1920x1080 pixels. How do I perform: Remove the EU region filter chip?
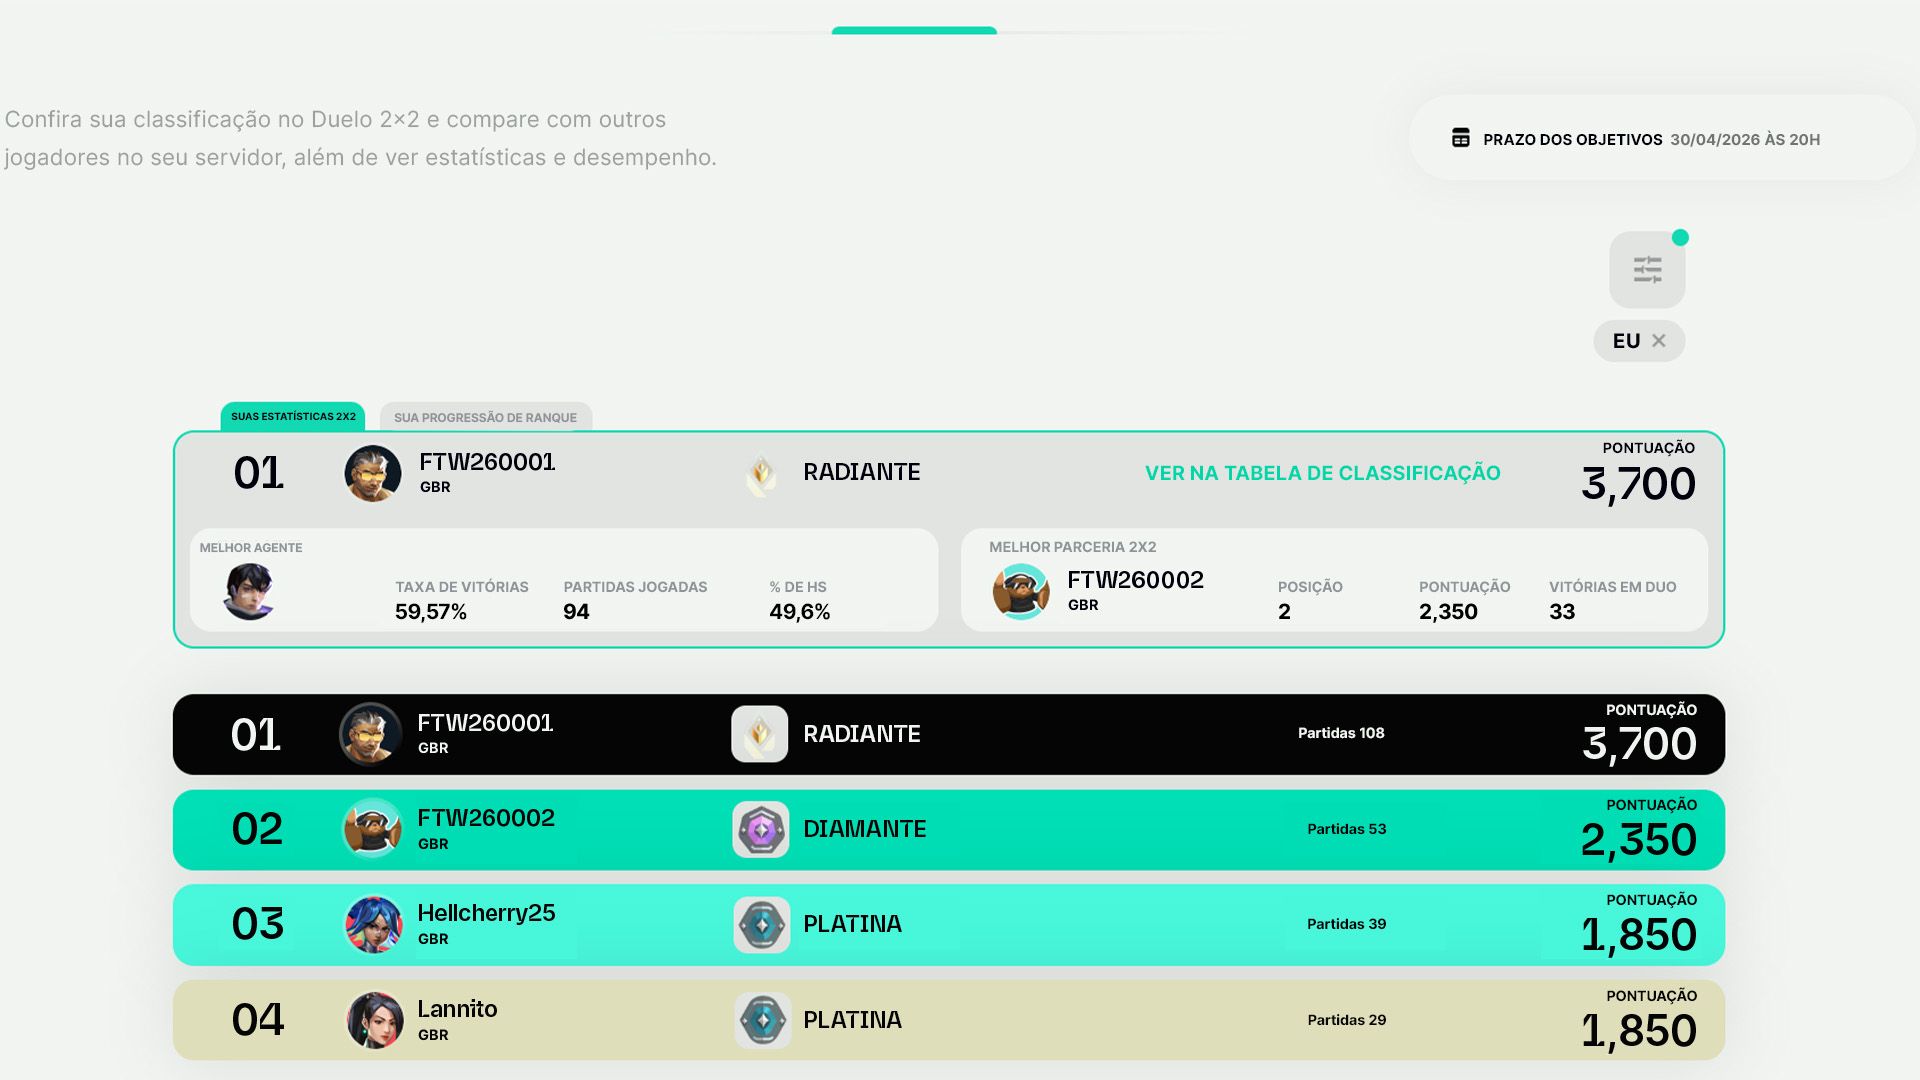click(1659, 341)
